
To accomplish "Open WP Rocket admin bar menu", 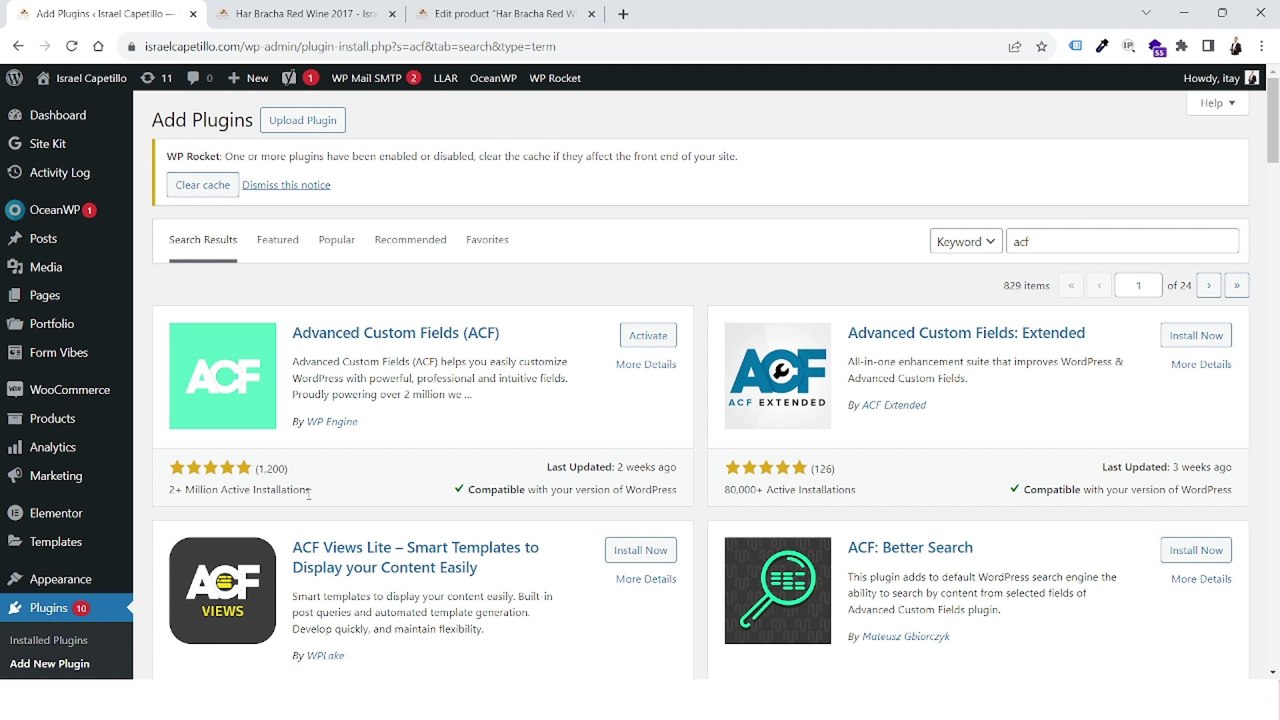I will (x=555, y=78).
